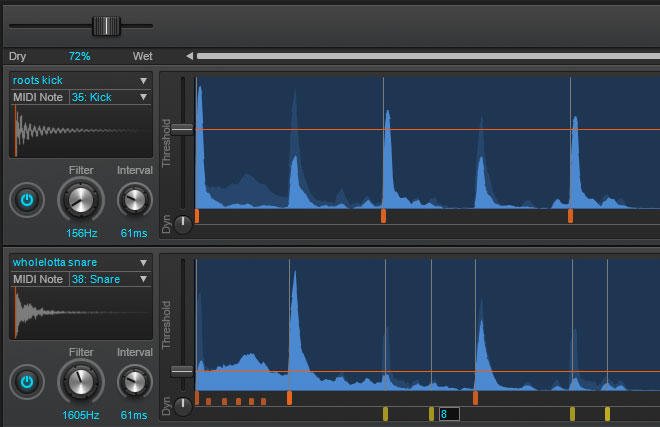Click the 72% dry/wet value
Viewport: 660px width, 427px height.
[x=80, y=56]
